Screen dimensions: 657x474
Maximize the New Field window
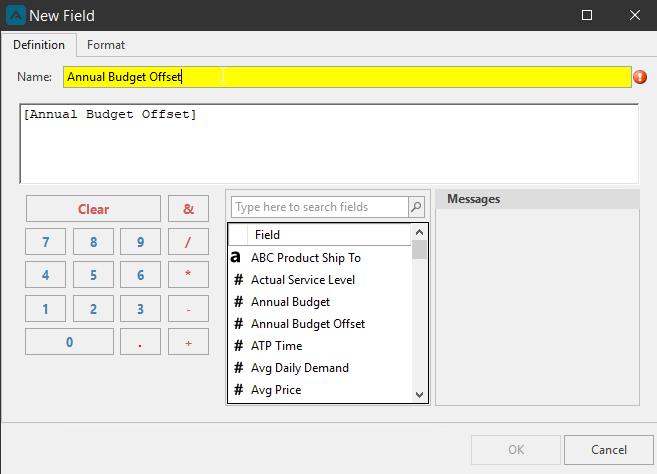587,16
